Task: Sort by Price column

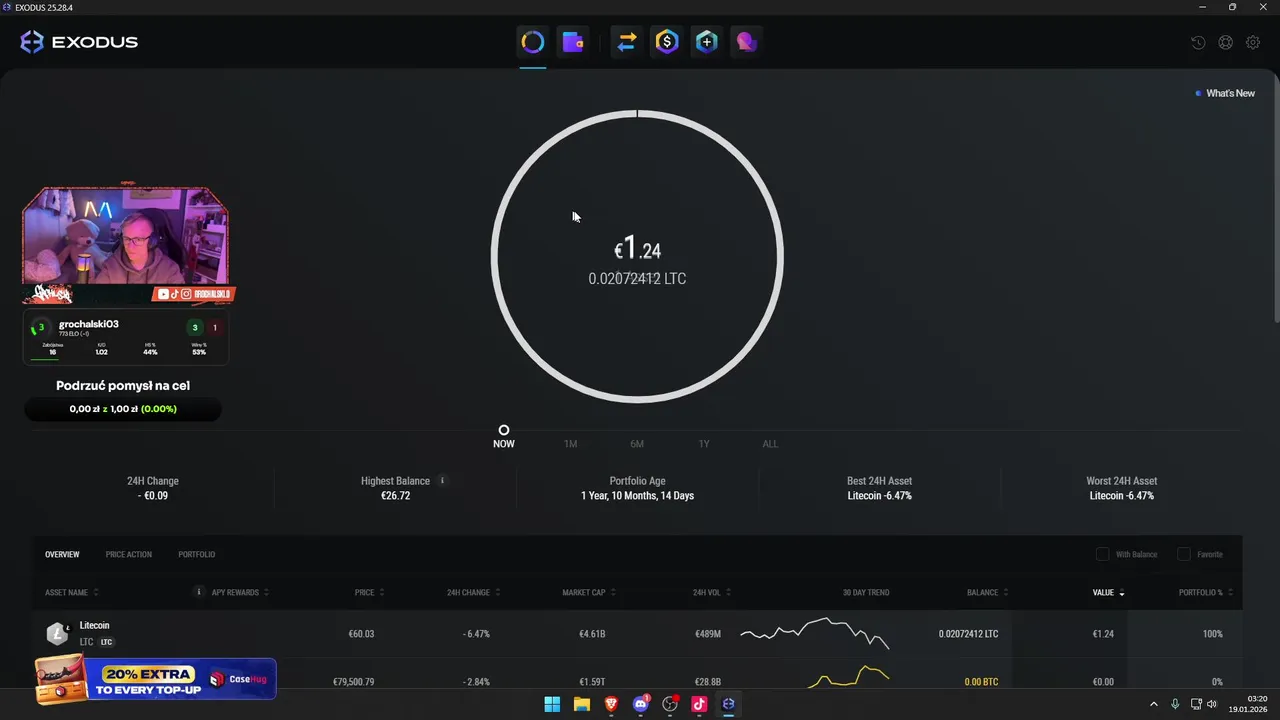Action: click(369, 592)
